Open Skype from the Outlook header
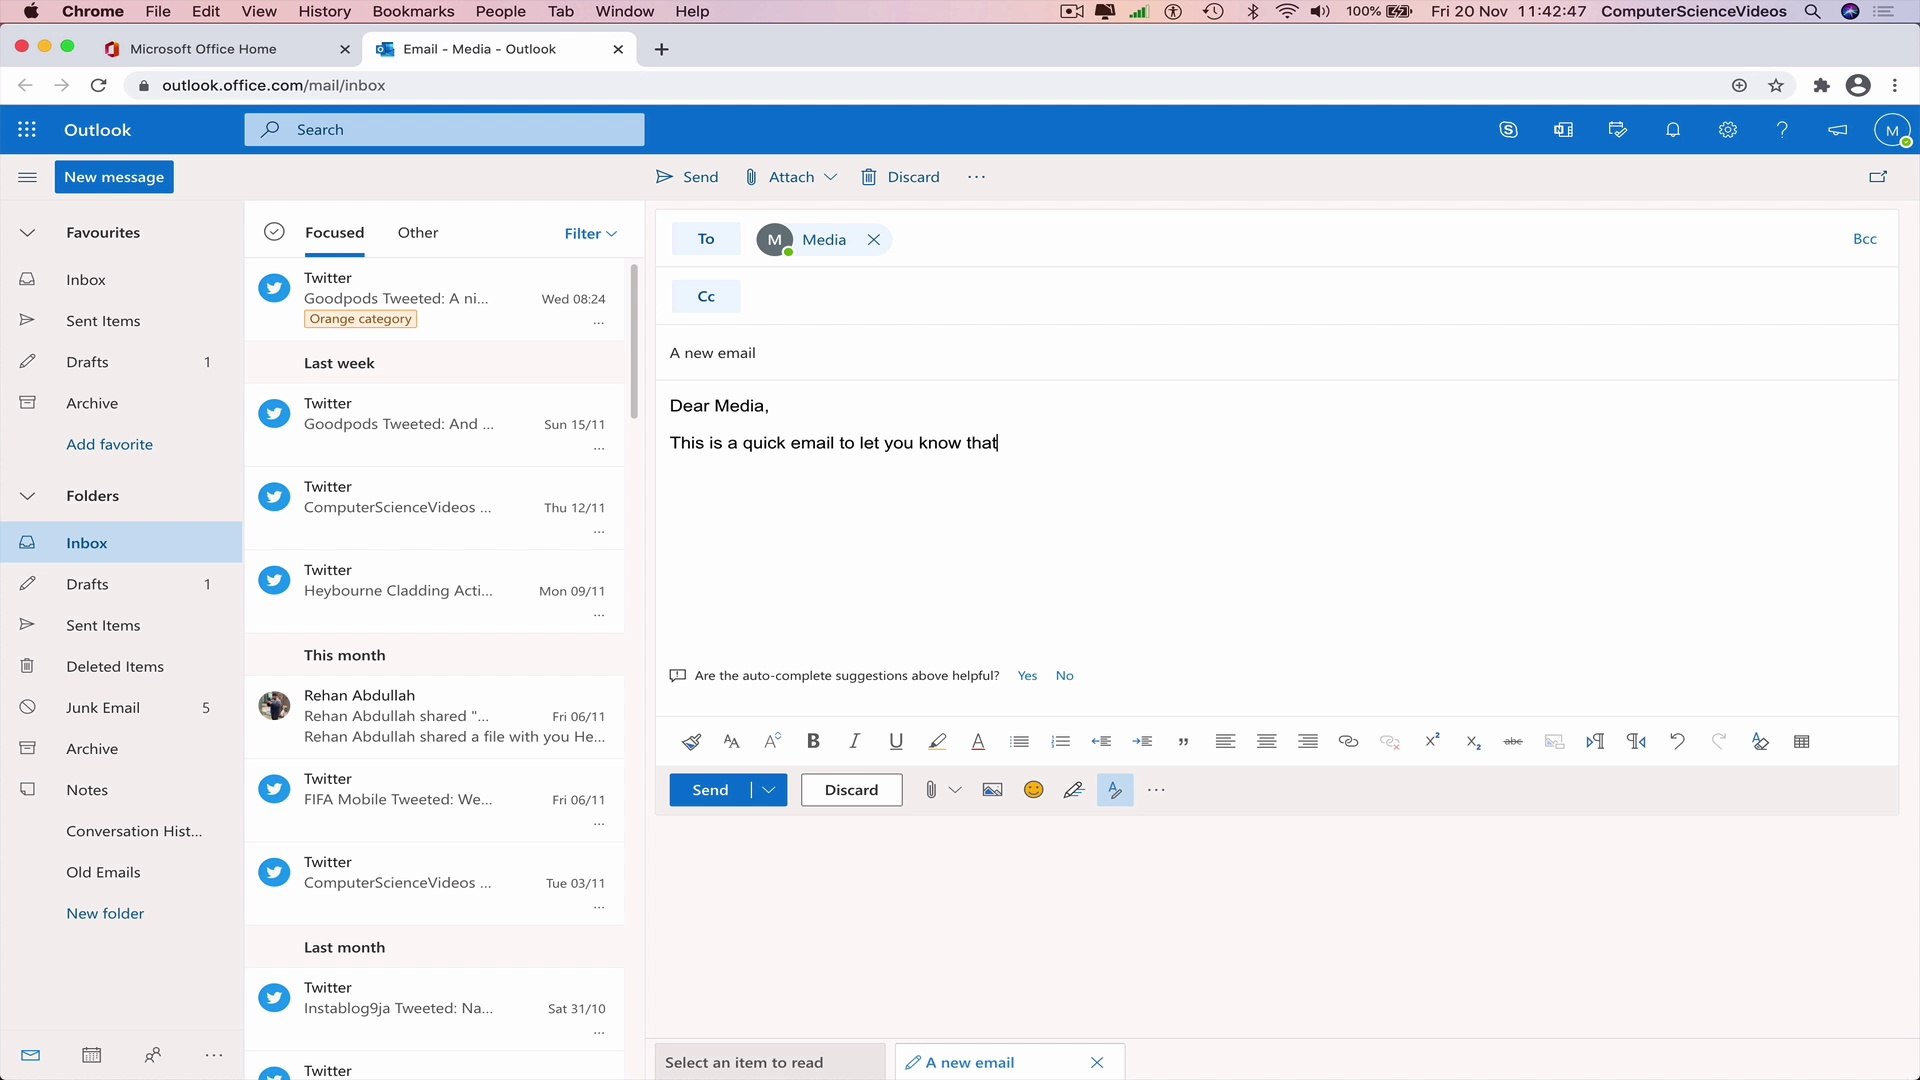 pos(1508,130)
